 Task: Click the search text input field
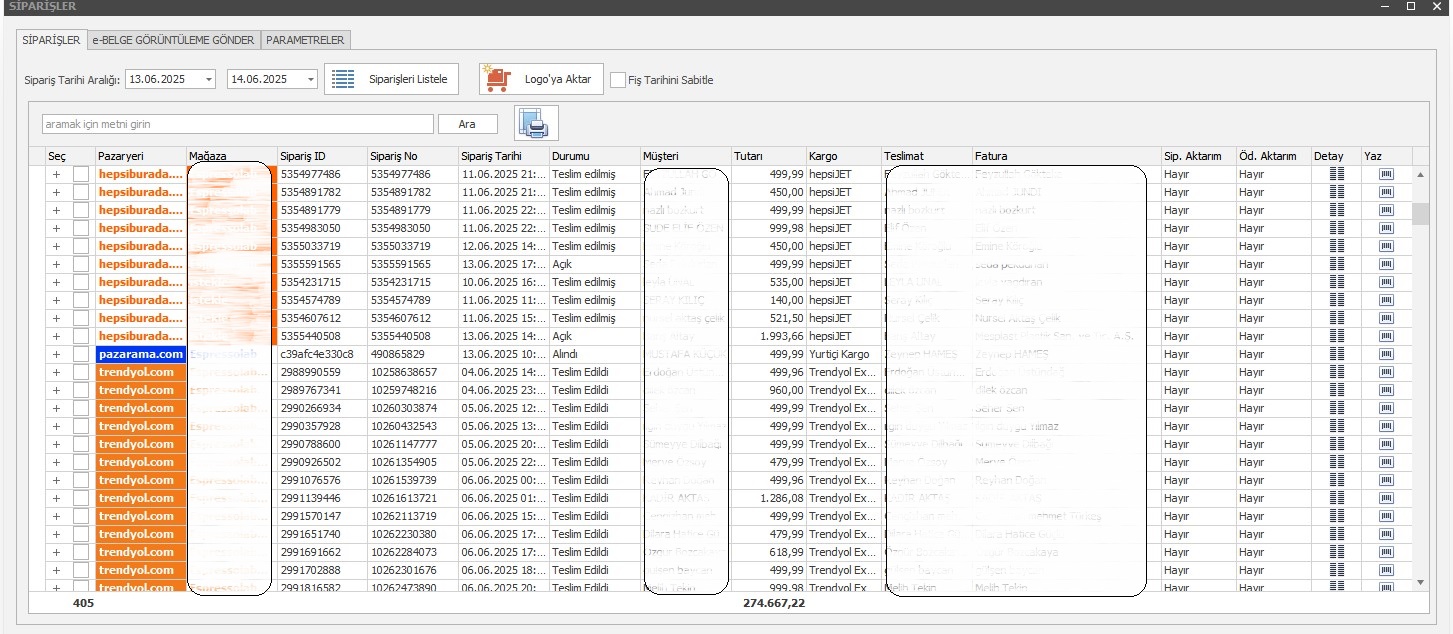pos(238,124)
